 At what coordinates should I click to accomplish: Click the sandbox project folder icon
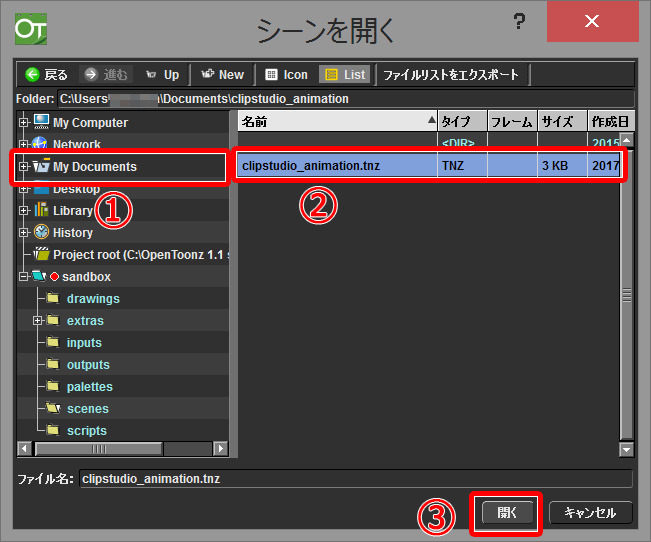39,276
